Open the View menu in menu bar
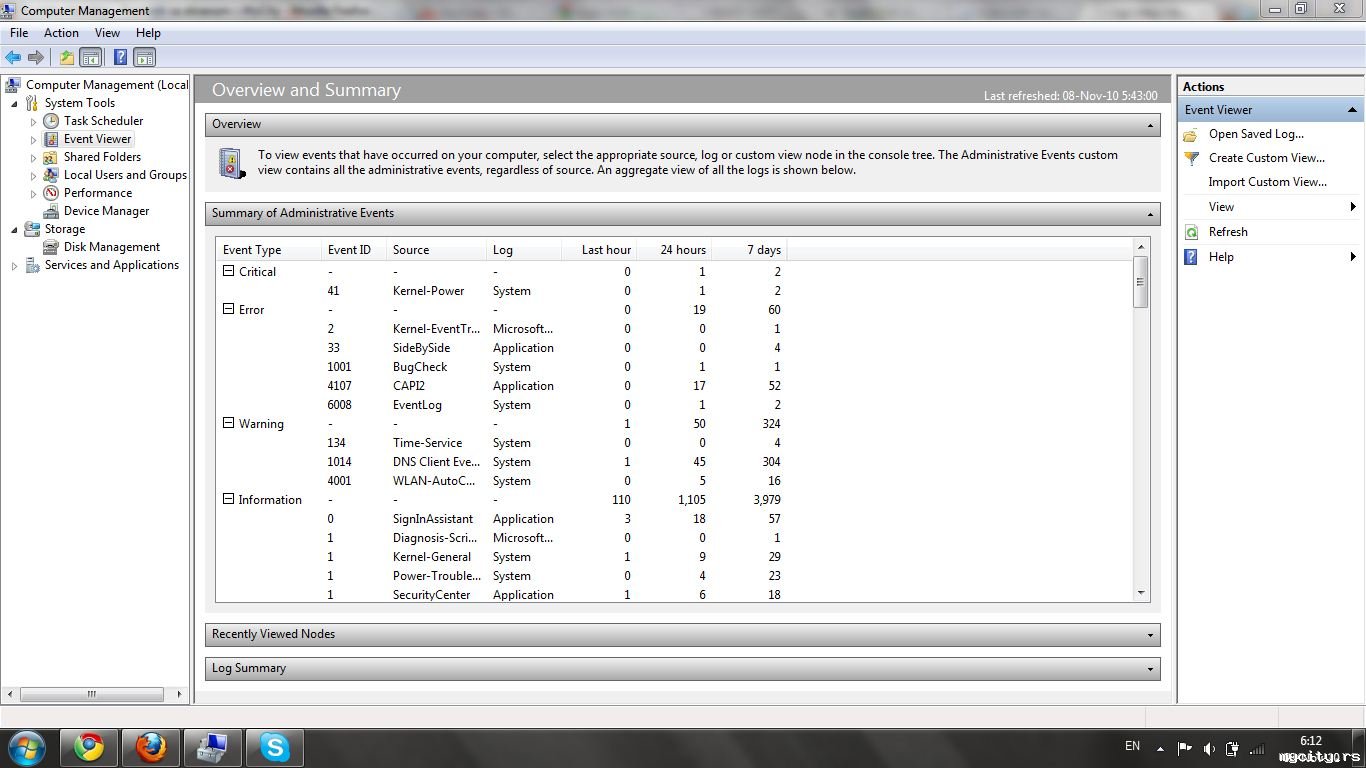This screenshot has height=768, width=1366. pyautogui.click(x=107, y=33)
